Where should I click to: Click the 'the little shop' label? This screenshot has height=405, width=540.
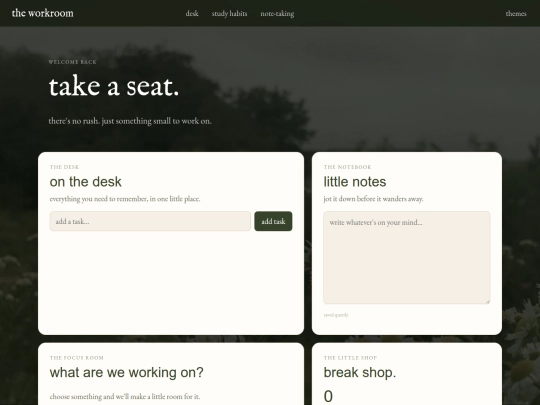[x=350, y=358]
